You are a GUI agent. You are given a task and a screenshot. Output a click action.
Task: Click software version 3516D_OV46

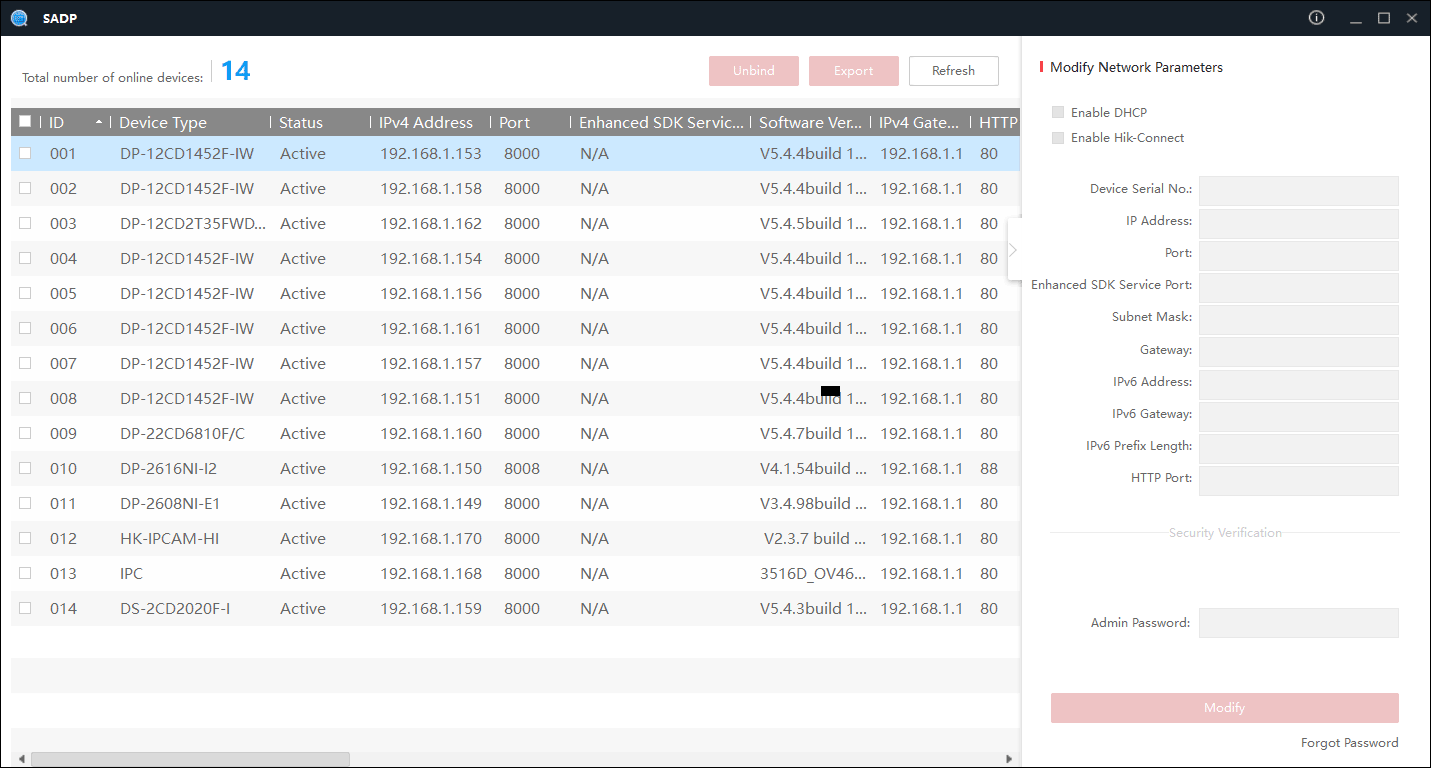tap(813, 574)
